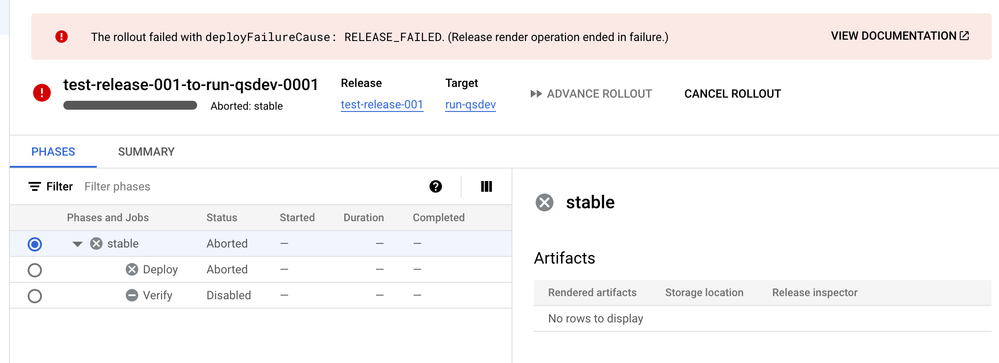This screenshot has width=999, height=363.
Task: Collapse the stable phase tree arrow
Action: tap(78, 244)
